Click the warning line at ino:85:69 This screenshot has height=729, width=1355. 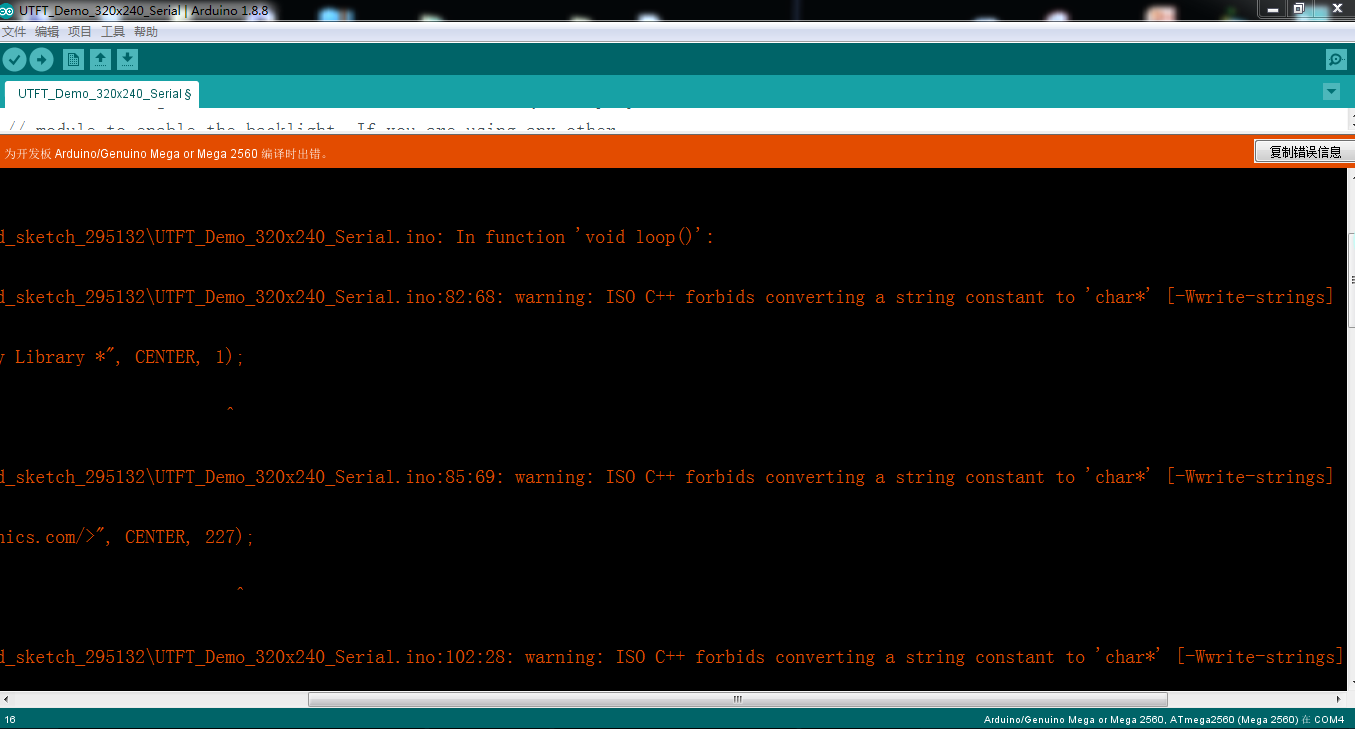pos(666,477)
